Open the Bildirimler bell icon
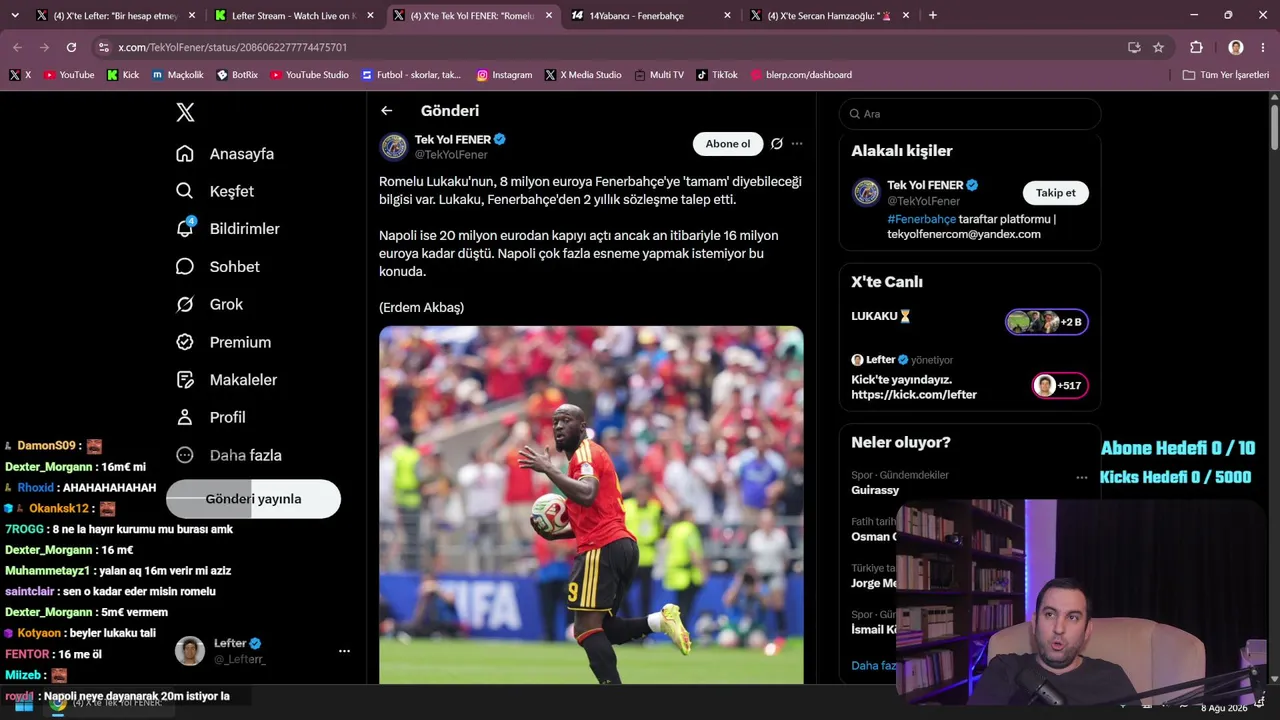1280x720 pixels. click(x=185, y=228)
